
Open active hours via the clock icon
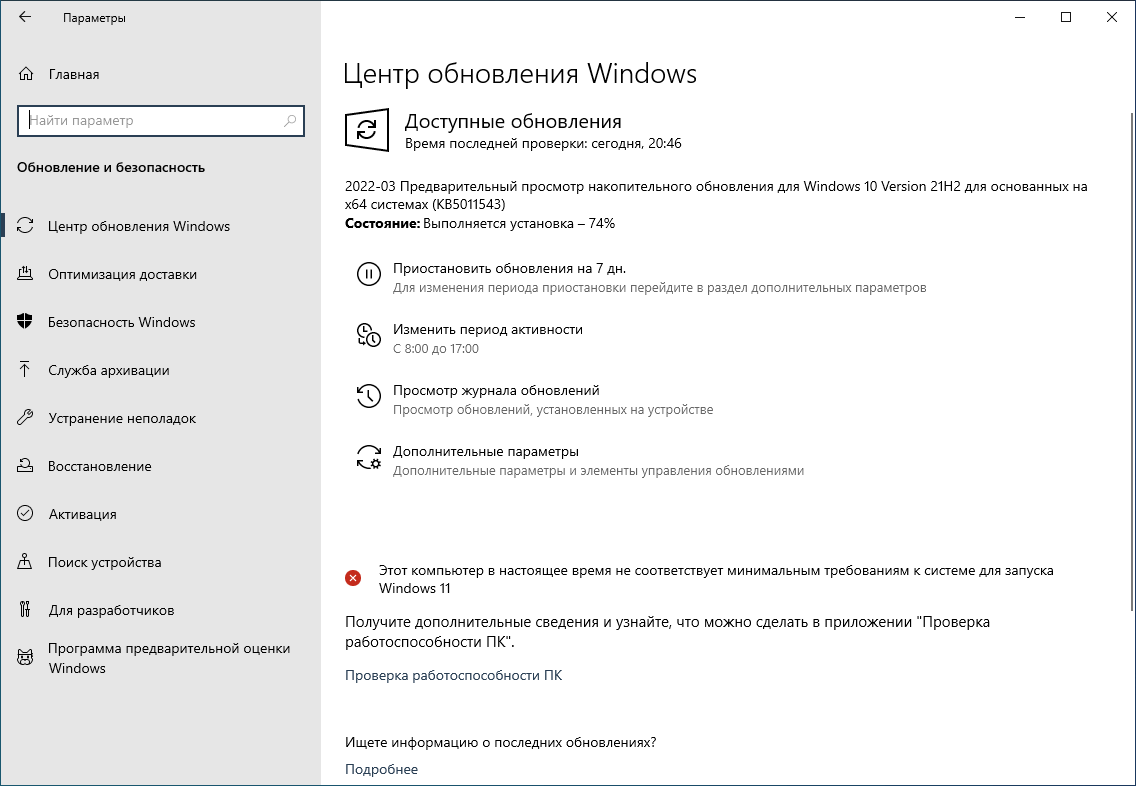pyautogui.click(x=368, y=336)
